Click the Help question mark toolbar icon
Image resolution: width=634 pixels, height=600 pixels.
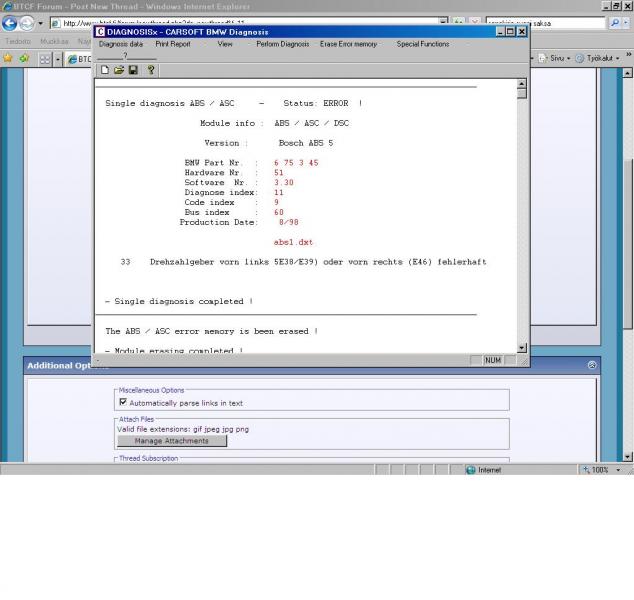point(151,70)
